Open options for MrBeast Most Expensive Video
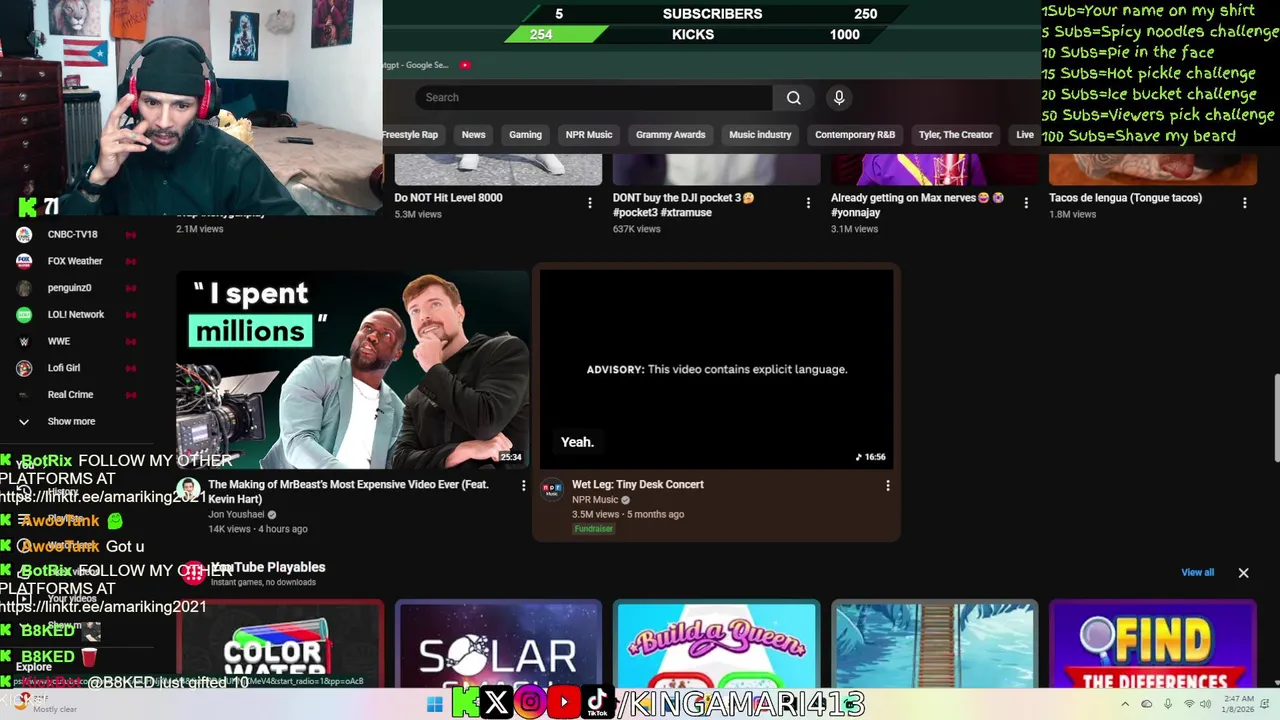This screenshot has height=720, width=1280. (x=523, y=485)
